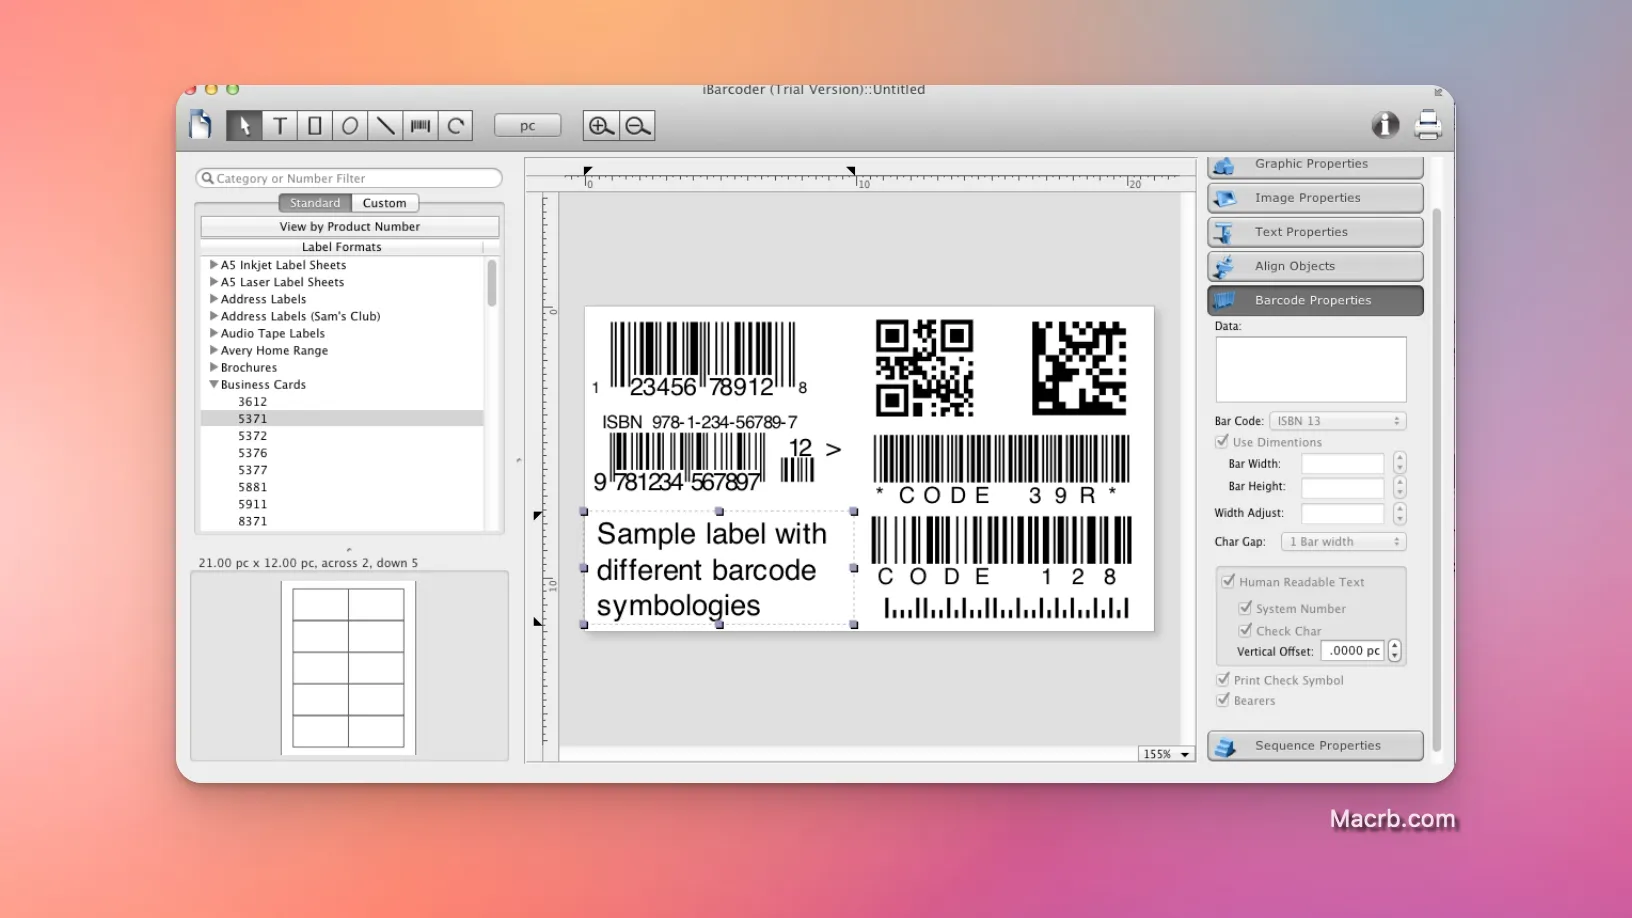Open Graphic Properties panel
The image size is (1632, 918).
[x=1315, y=164]
